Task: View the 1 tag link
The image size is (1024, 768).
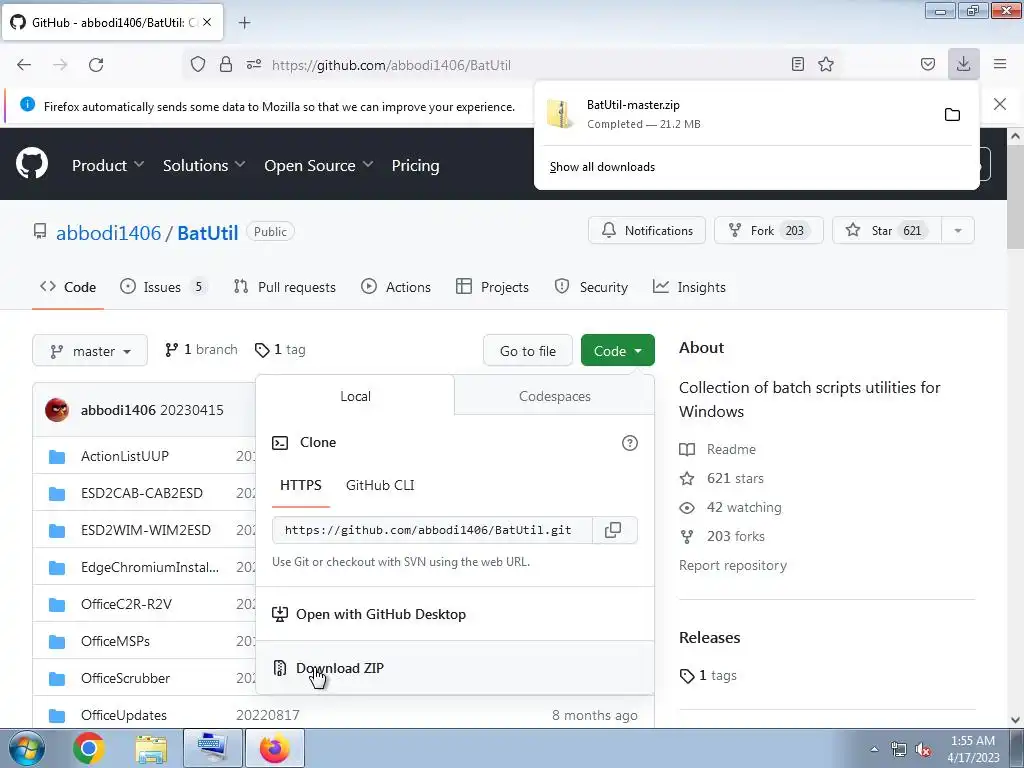Action: [280, 350]
